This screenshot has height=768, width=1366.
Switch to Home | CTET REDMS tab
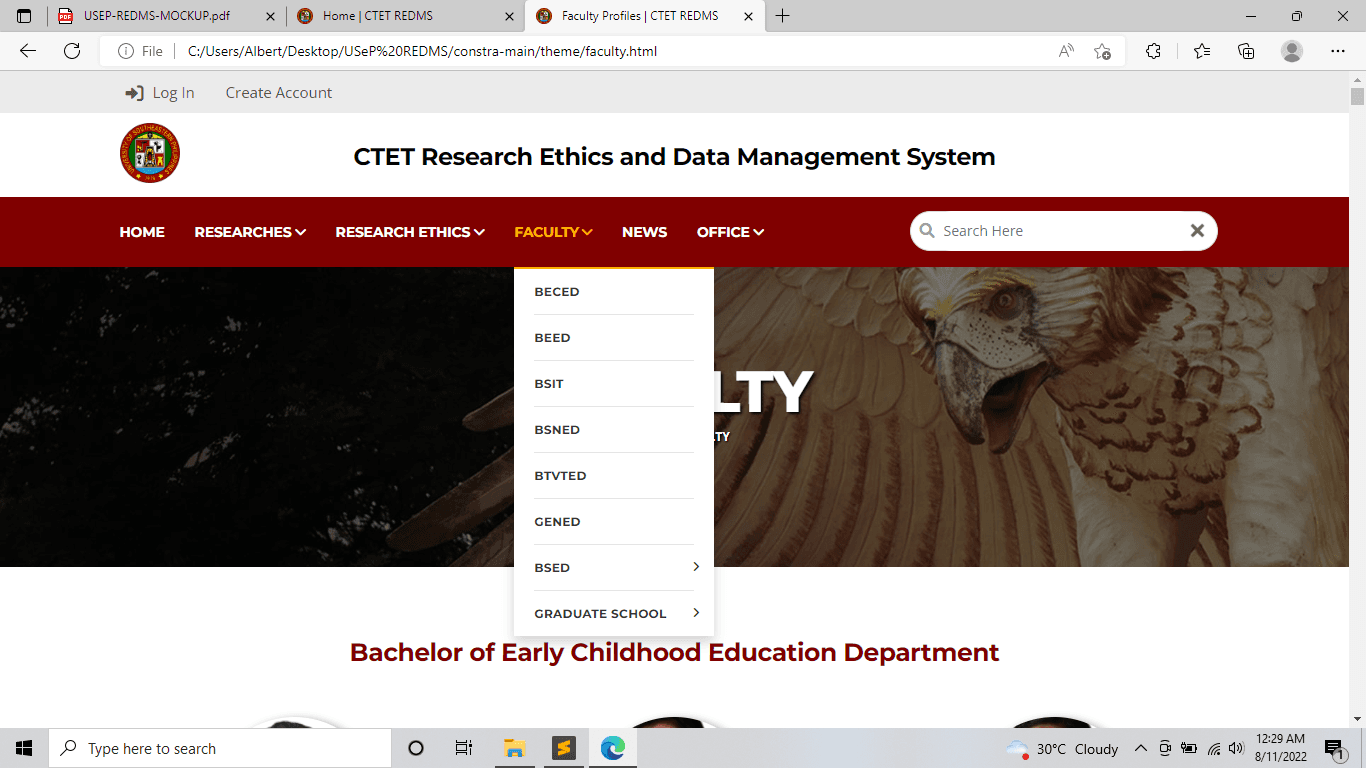[405, 16]
